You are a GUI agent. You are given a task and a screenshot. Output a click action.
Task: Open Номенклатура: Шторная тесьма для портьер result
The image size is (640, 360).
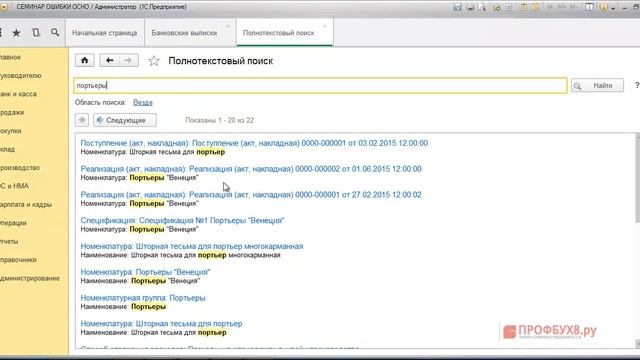161,323
